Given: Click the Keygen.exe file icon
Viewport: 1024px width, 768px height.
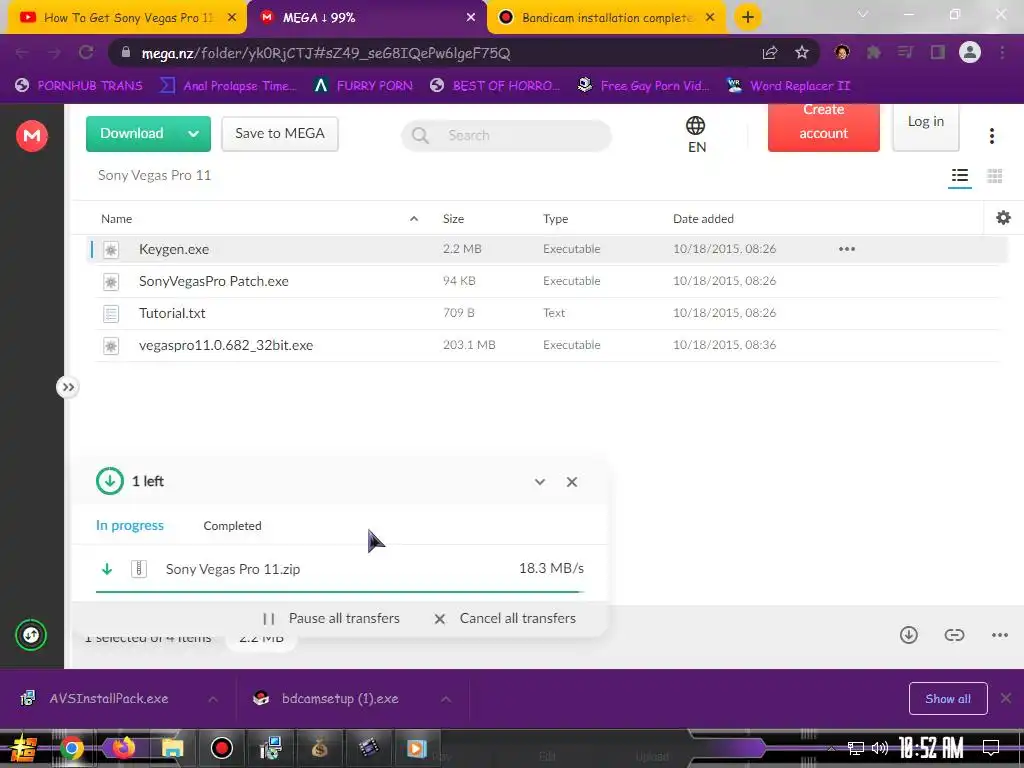Looking at the screenshot, I should pyautogui.click(x=111, y=249).
